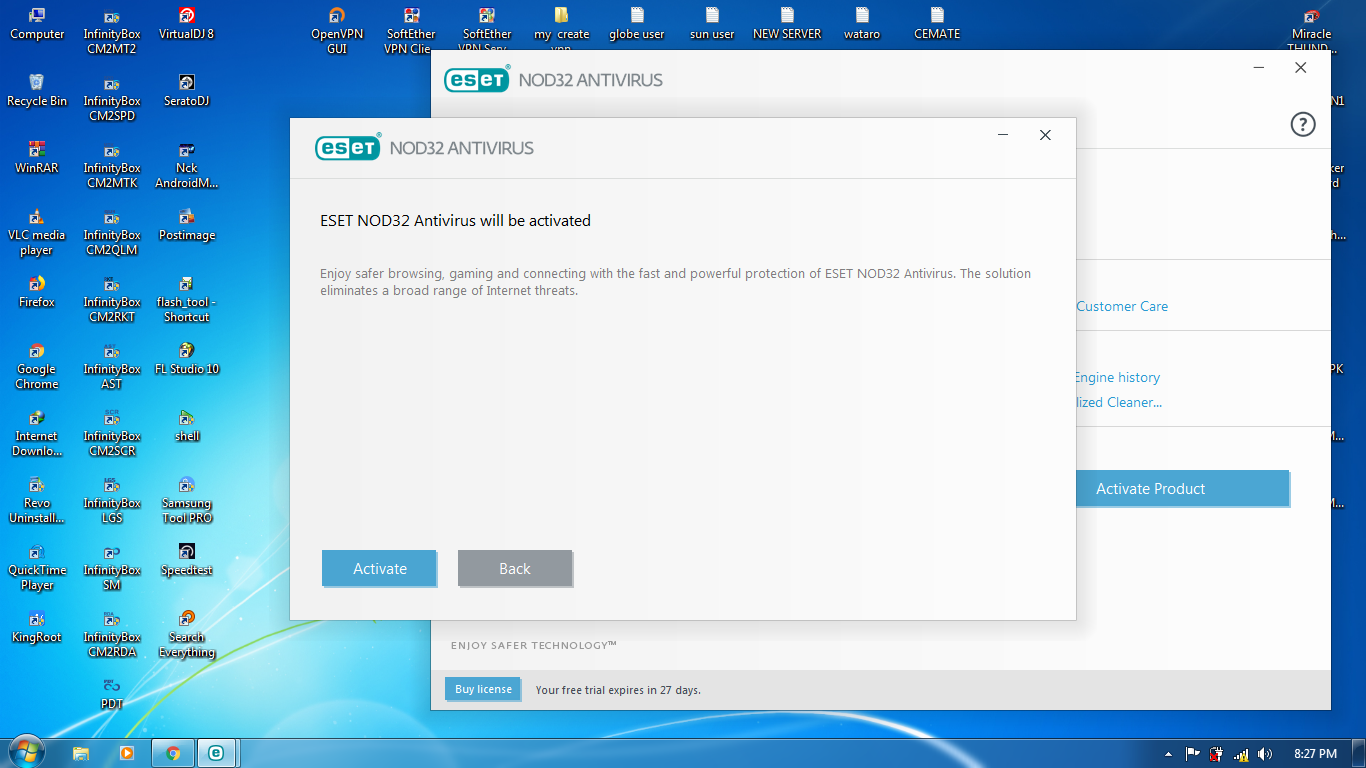This screenshot has height=768, width=1366.
Task: Open InfinityBox CM2RDA shortcut
Action: [112, 635]
